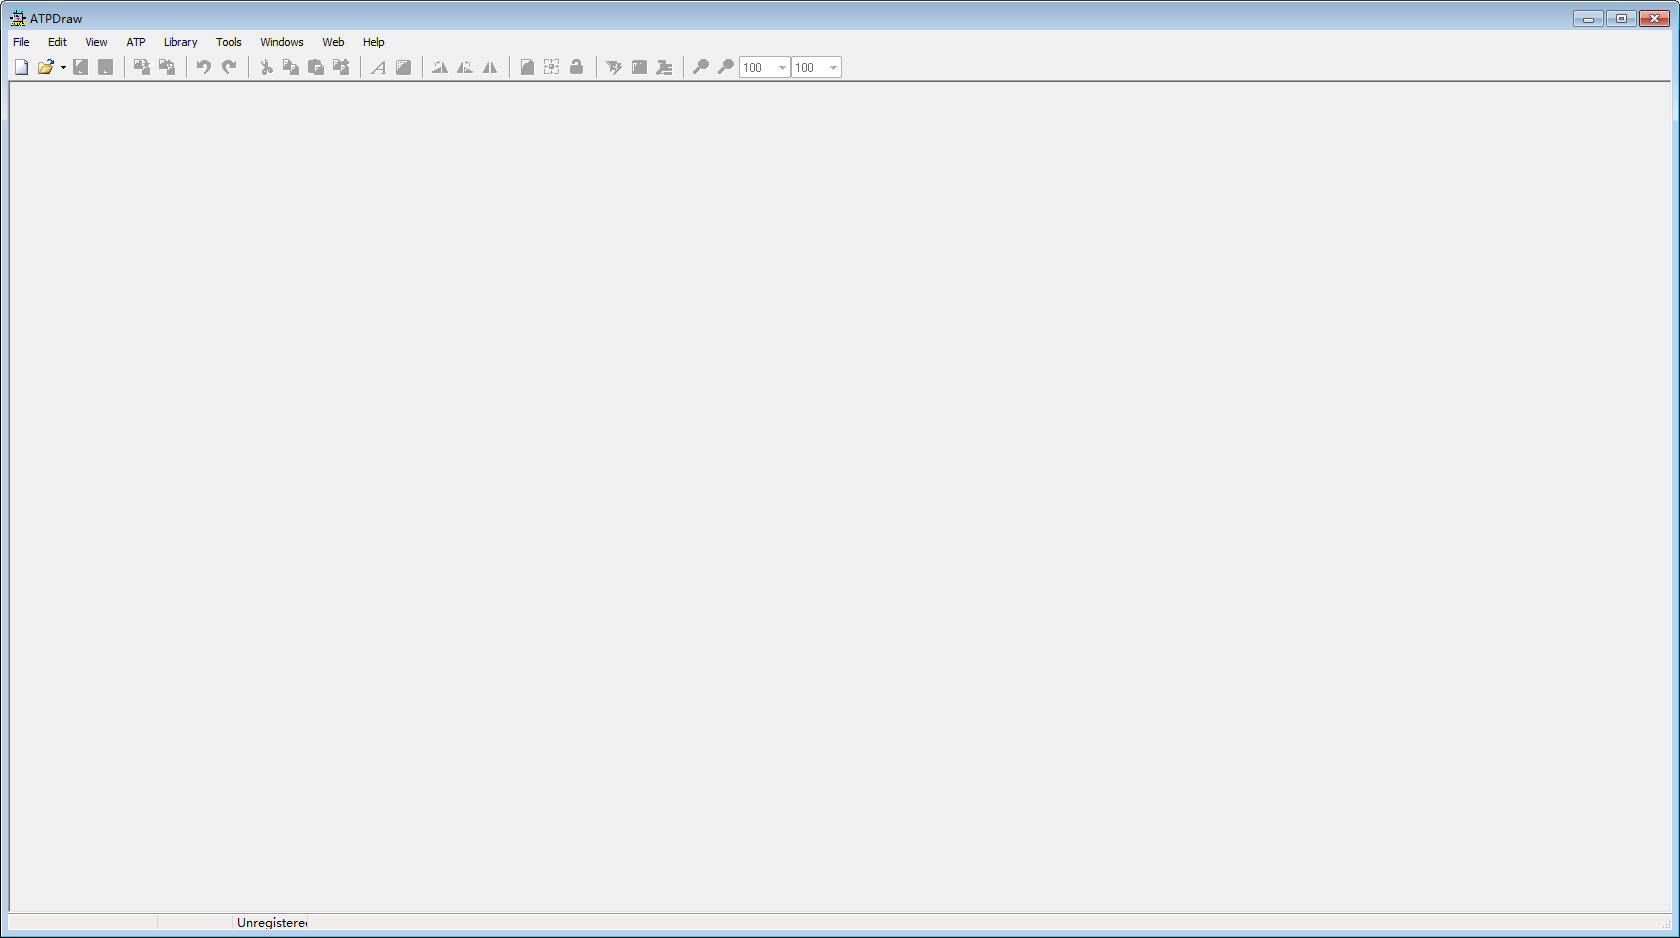Select the Text tool letter A icon
The image size is (1680, 938).
pyautogui.click(x=378, y=67)
